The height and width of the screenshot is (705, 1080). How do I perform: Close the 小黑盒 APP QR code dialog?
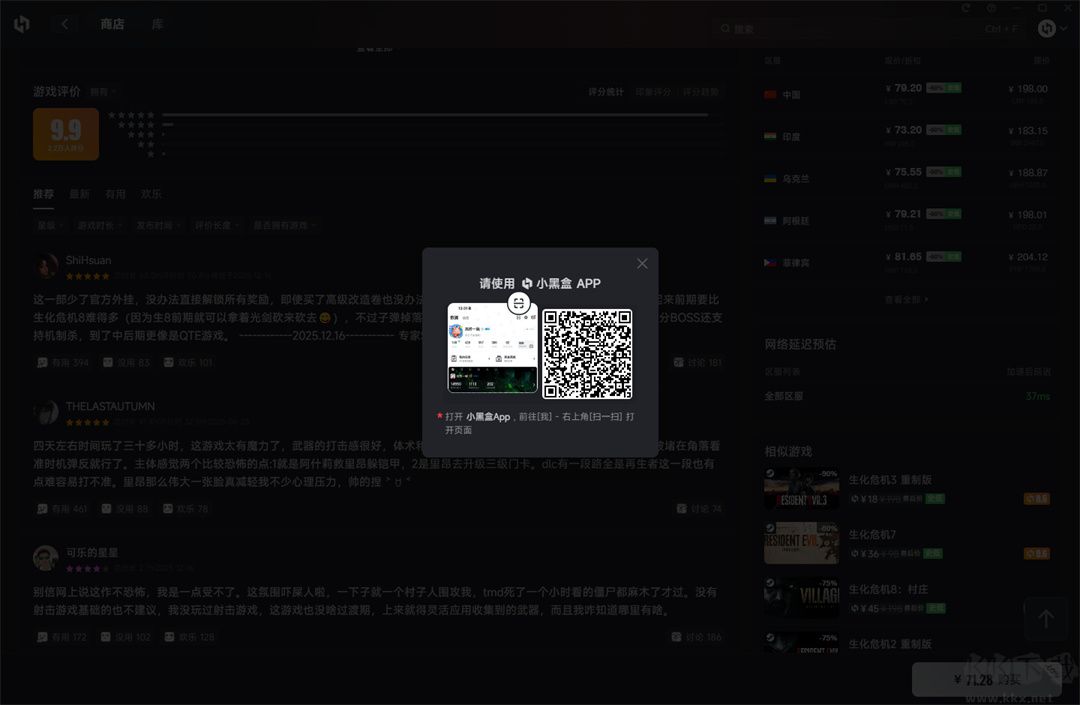point(642,264)
